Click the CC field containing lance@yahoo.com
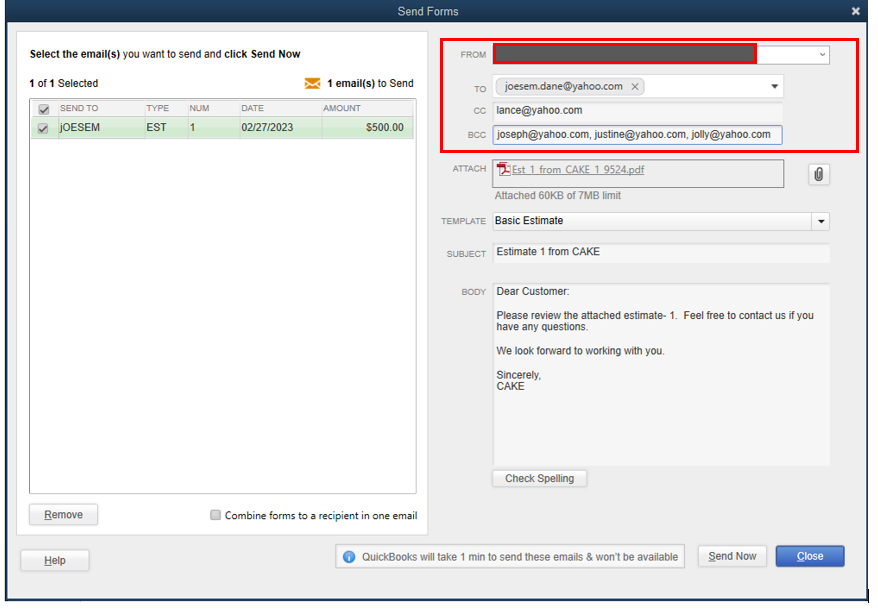This screenshot has height=609, width=878. pos(637,111)
